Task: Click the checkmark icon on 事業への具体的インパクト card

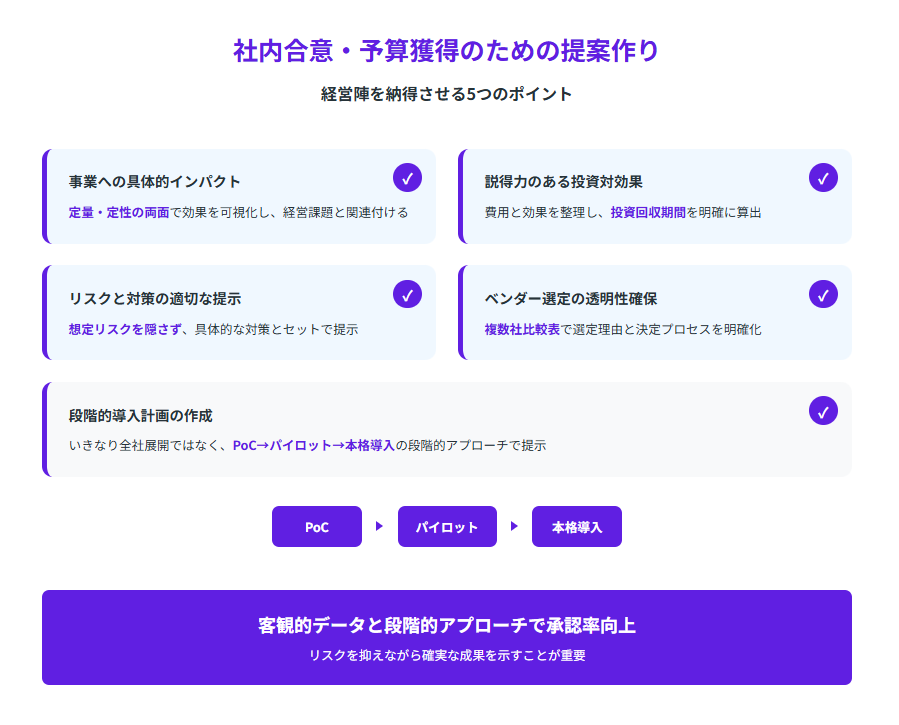Action: pyautogui.click(x=407, y=178)
